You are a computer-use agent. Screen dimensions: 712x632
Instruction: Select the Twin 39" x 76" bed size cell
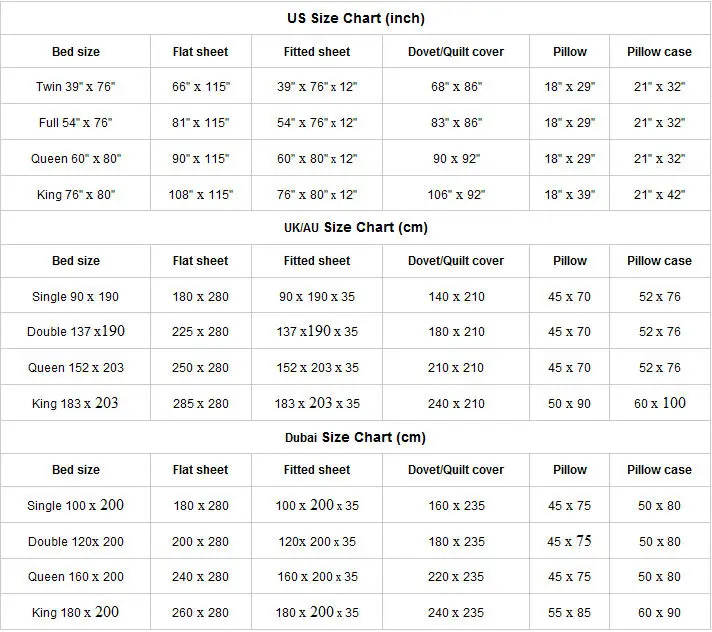76,87
